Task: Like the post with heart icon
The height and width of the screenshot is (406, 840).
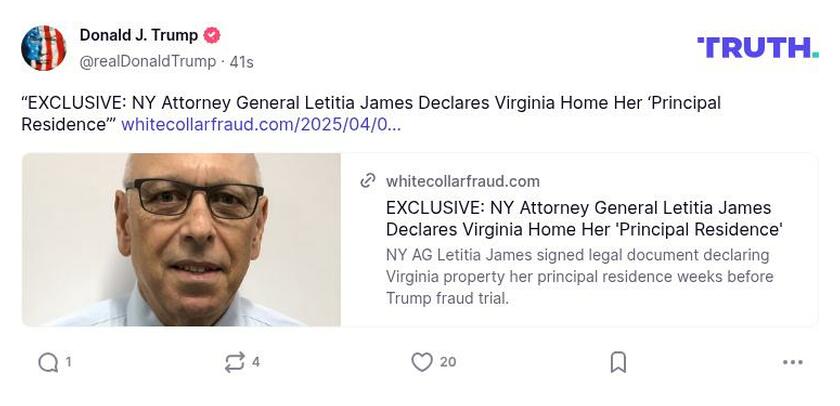Action: click(x=422, y=362)
